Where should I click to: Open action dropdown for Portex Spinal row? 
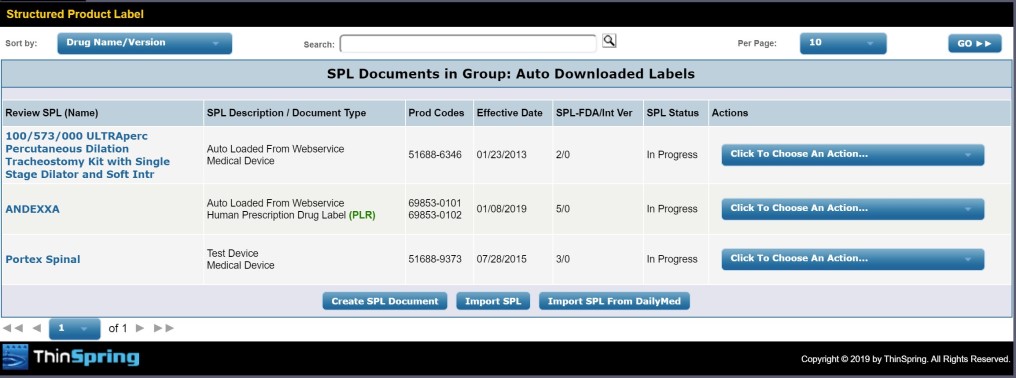click(x=853, y=259)
